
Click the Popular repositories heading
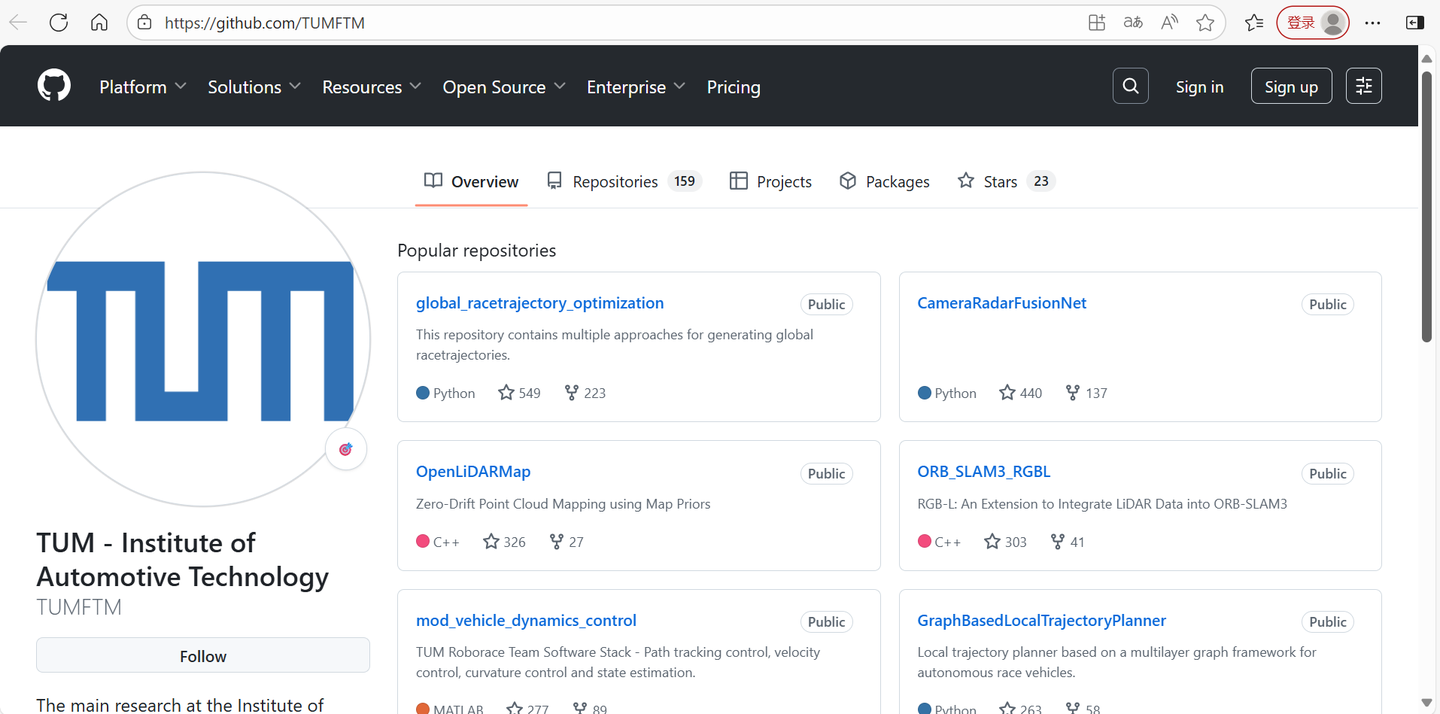(x=477, y=250)
